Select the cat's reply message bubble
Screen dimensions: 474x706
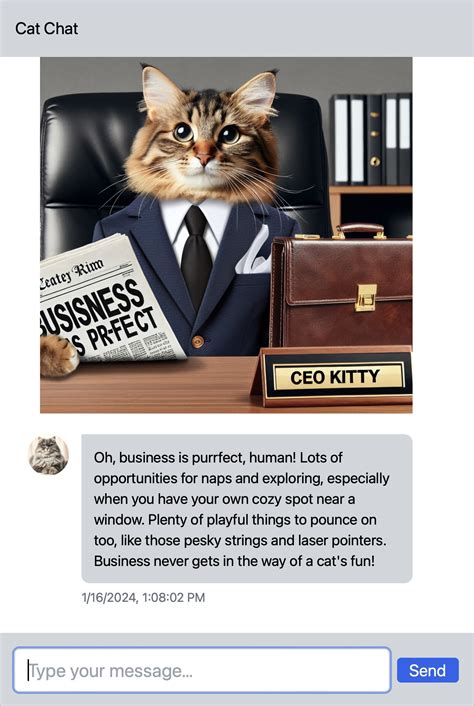tap(247, 508)
